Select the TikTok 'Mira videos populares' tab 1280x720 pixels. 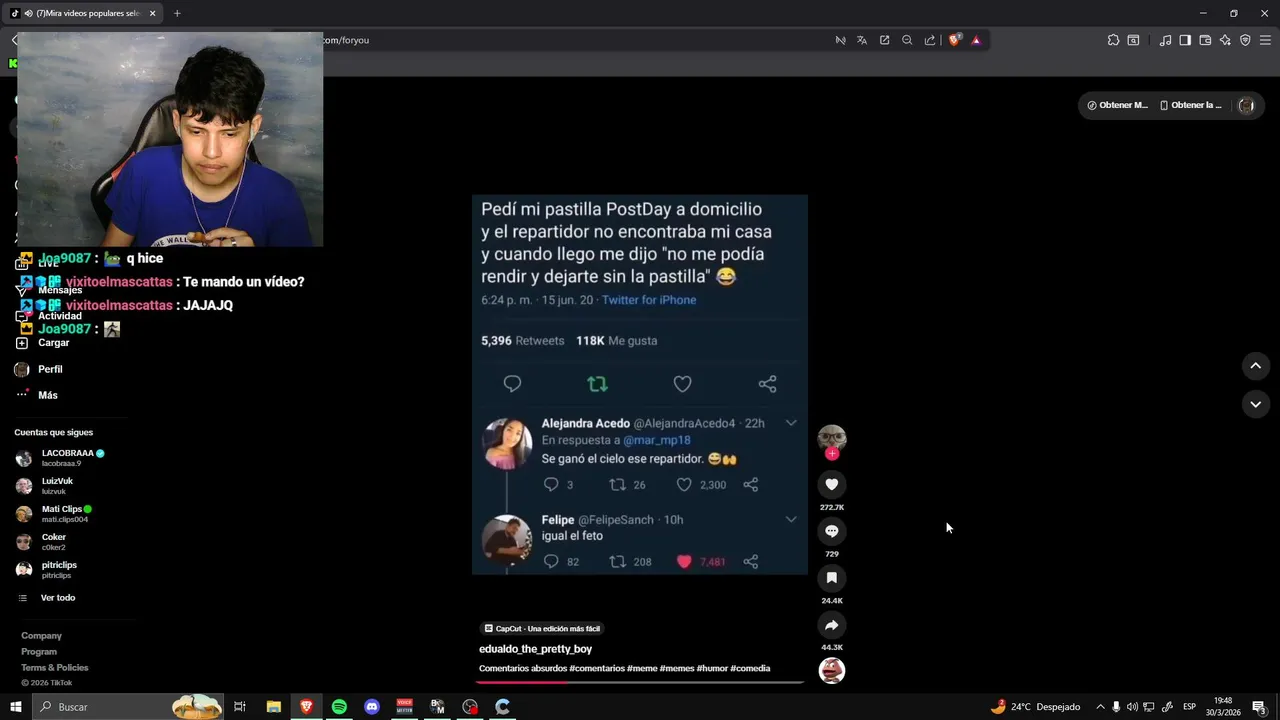pyautogui.click(x=84, y=13)
